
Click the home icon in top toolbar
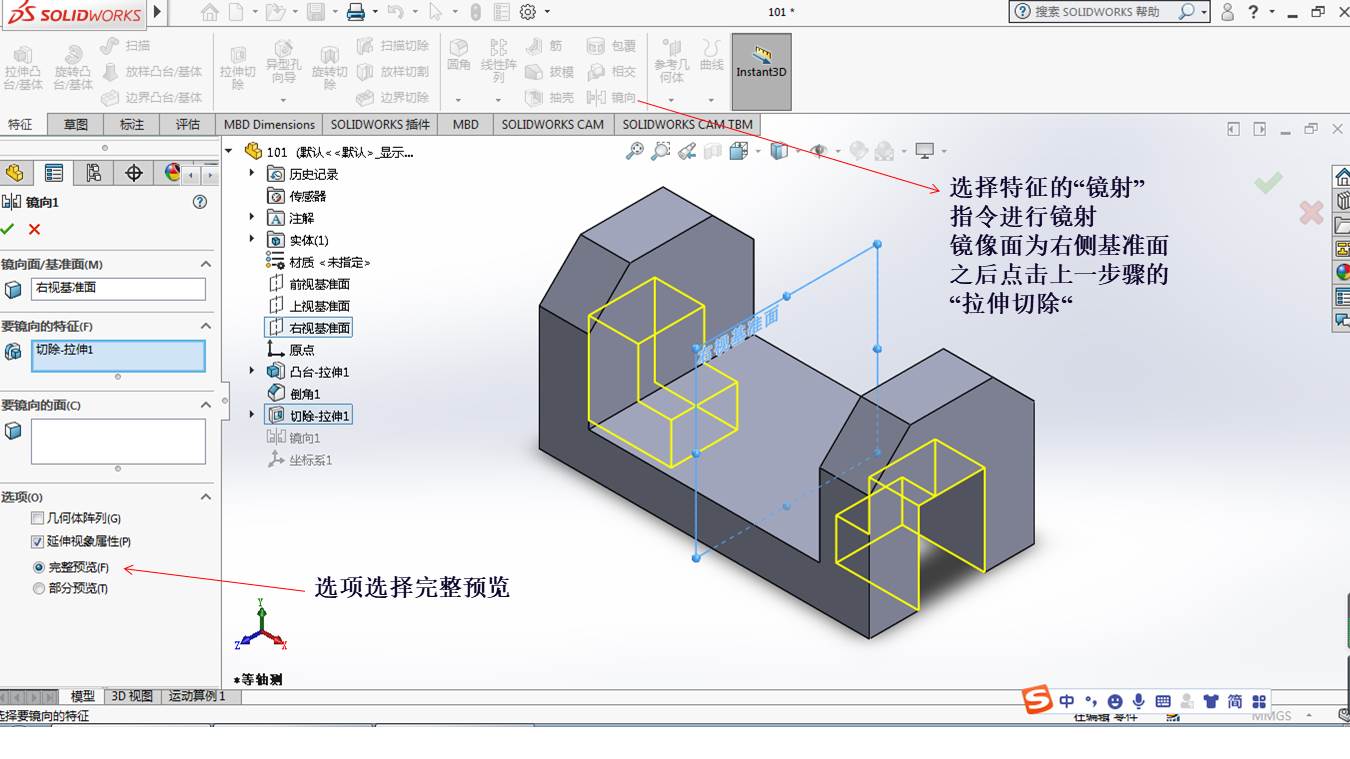(x=209, y=12)
